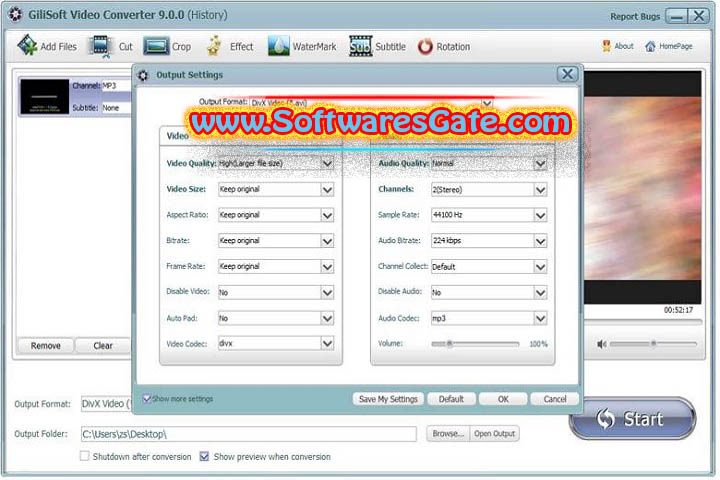Viewport: 720px width, 480px height.
Task: Expand the Sample Rate dropdown
Action: pos(540,215)
